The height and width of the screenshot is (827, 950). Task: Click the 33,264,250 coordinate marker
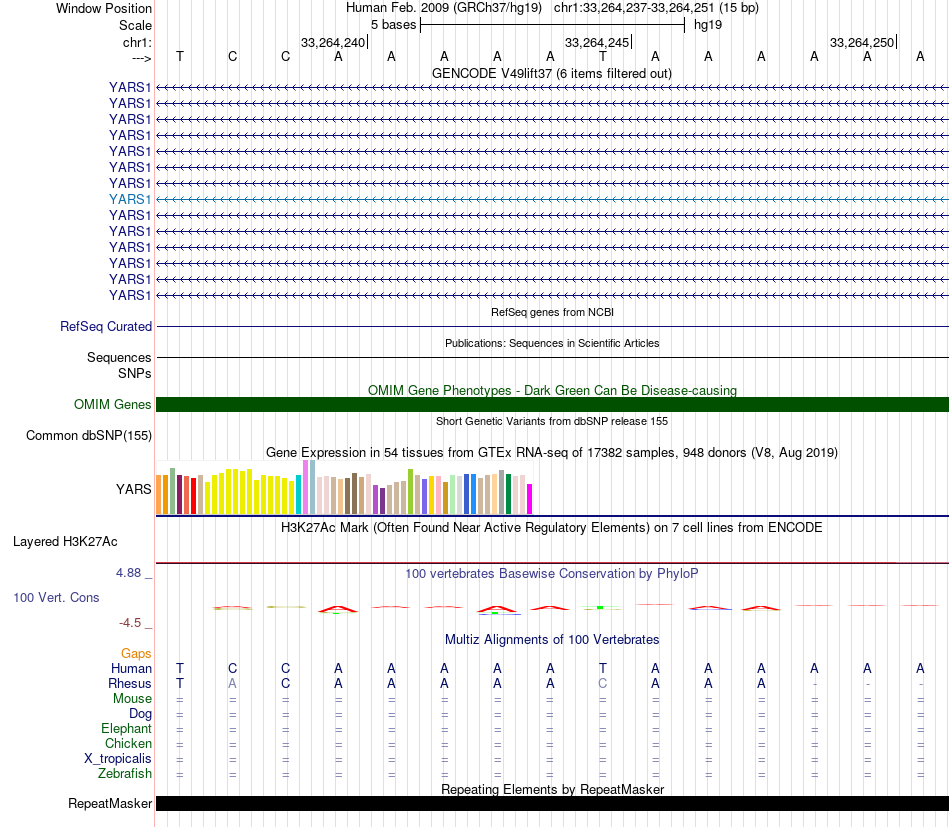coord(862,42)
